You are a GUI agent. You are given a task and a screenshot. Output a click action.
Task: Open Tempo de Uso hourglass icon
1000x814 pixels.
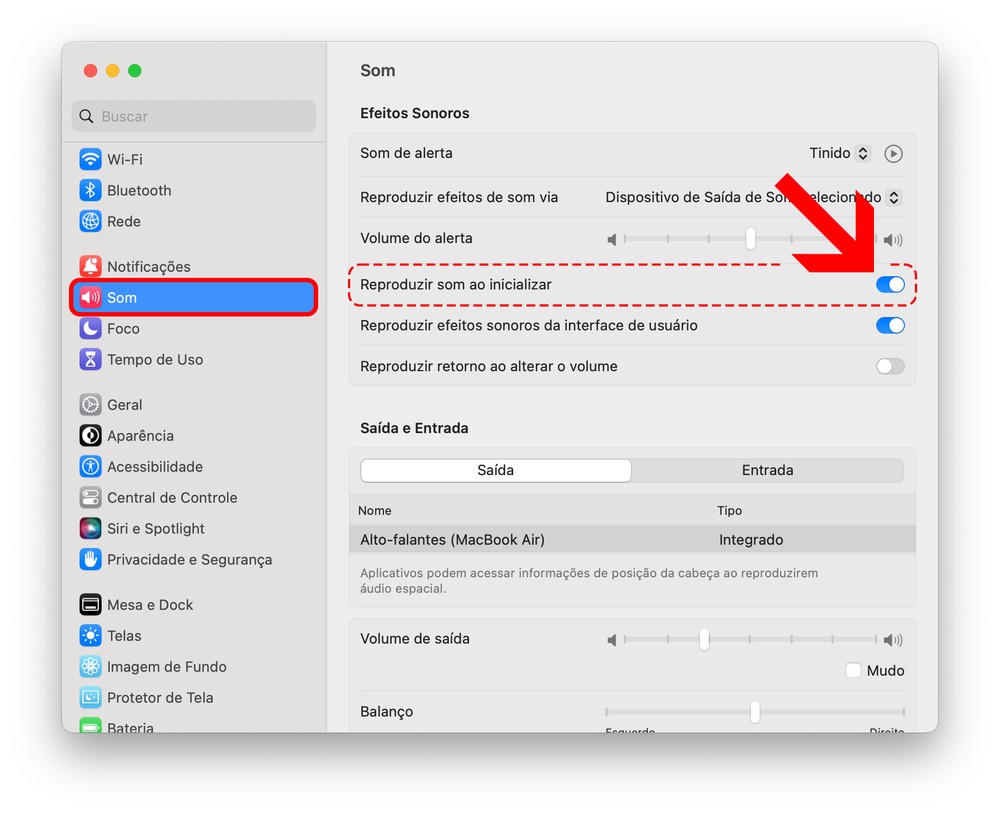90,359
